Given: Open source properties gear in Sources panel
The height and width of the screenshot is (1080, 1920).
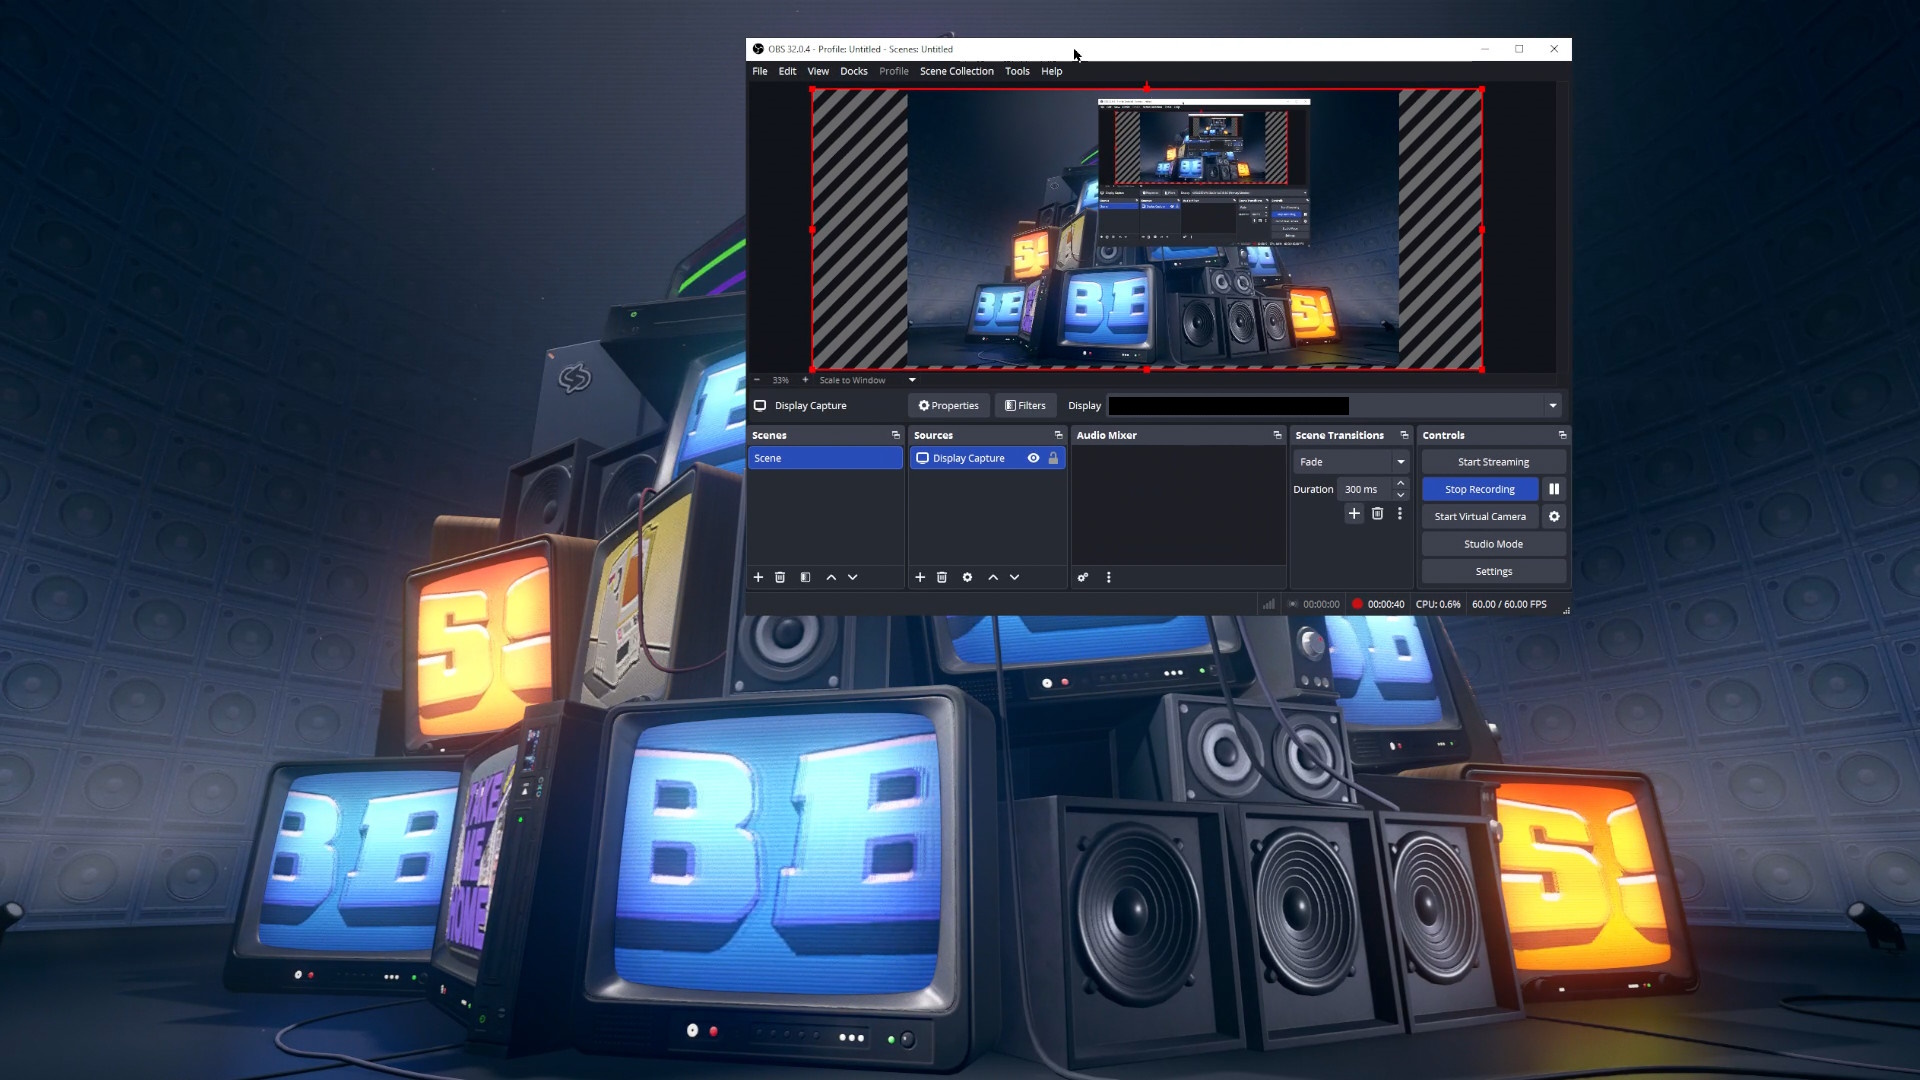Looking at the screenshot, I should click(x=967, y=577).
